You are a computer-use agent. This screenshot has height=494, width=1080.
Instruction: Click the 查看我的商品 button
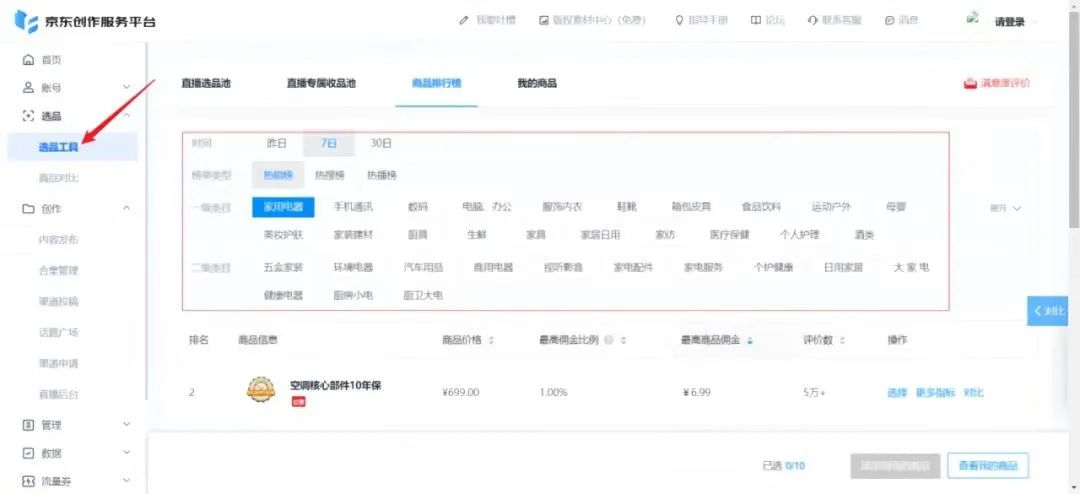tap(987, 465)
